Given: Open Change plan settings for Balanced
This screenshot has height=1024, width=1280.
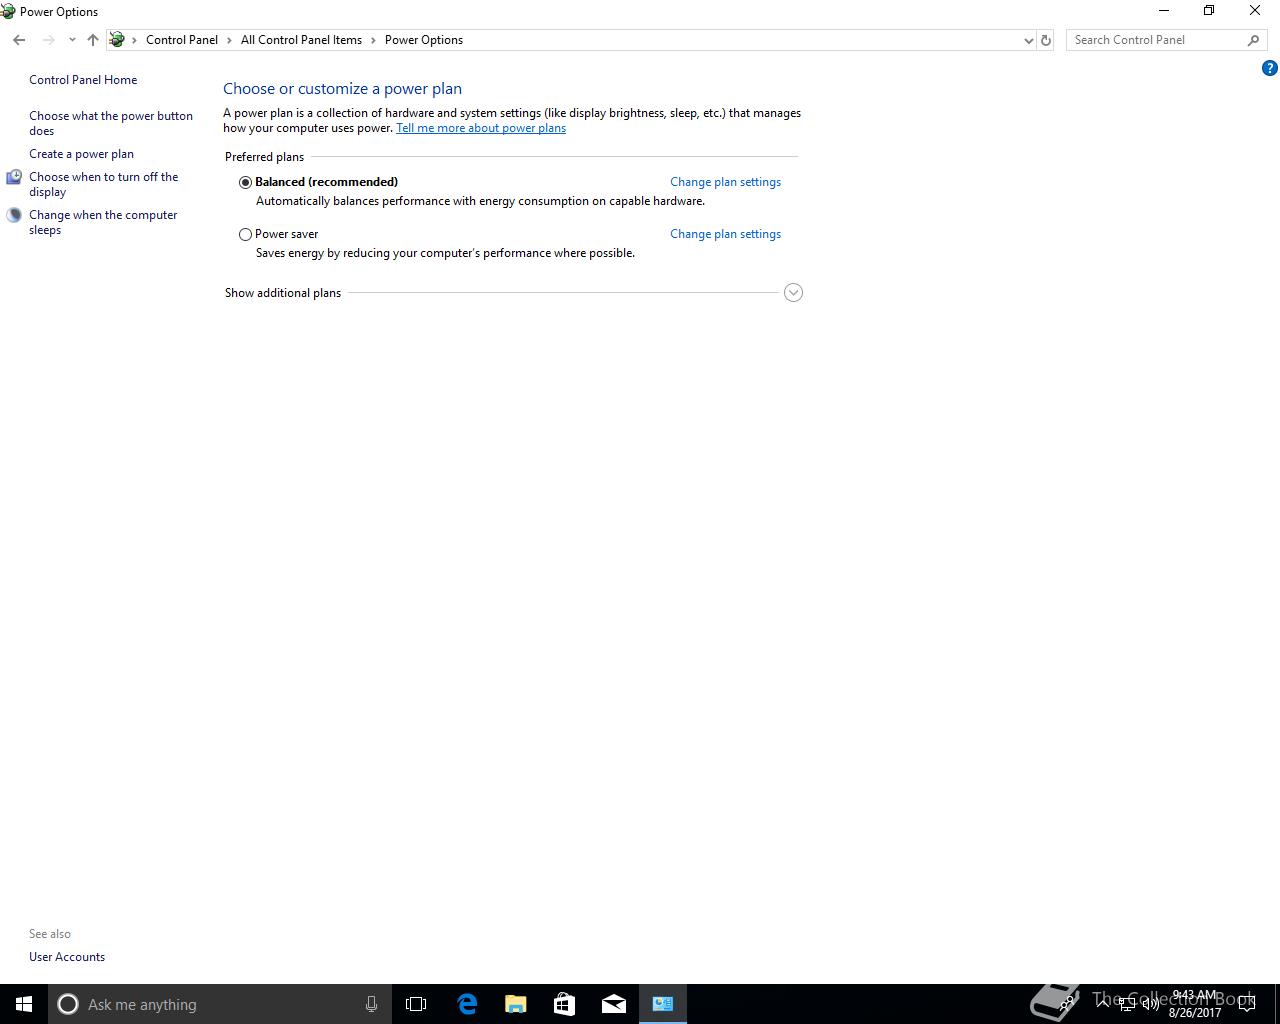Looking at the screenshot, I should coord(725,182).
